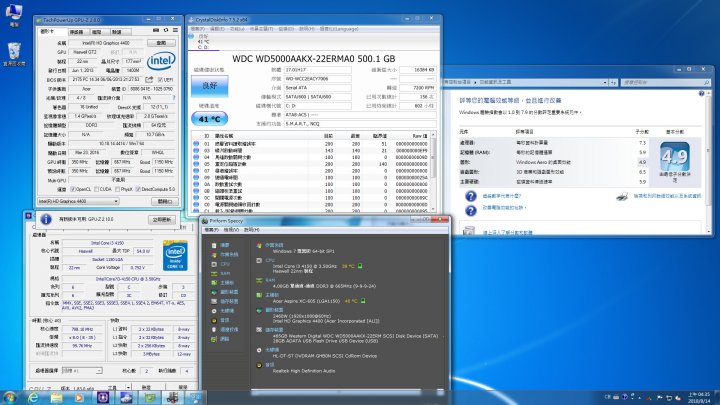Viewport: 720px width, 405px height.
Task: Click the BIOS share/export icon in GPU-Z
Action: click(x=149, y=79)
